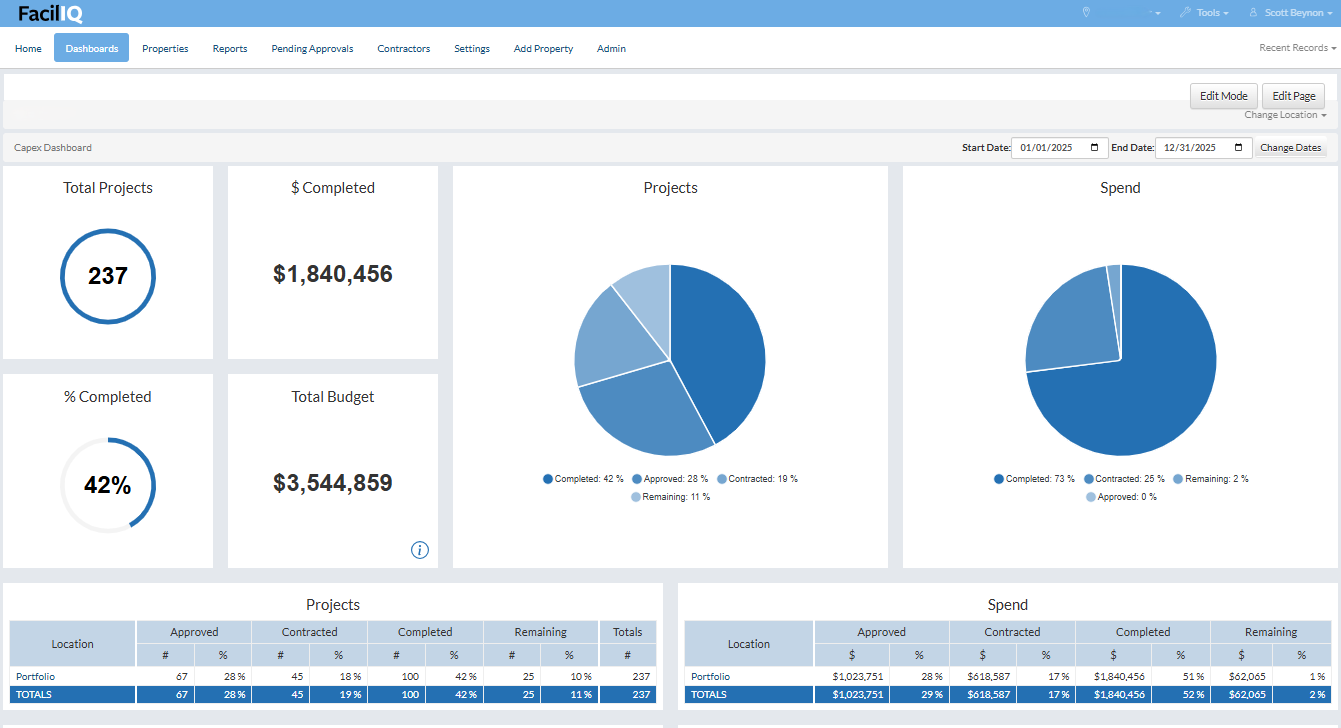Click the info icon on Total Budget card

tap(420, 550)
